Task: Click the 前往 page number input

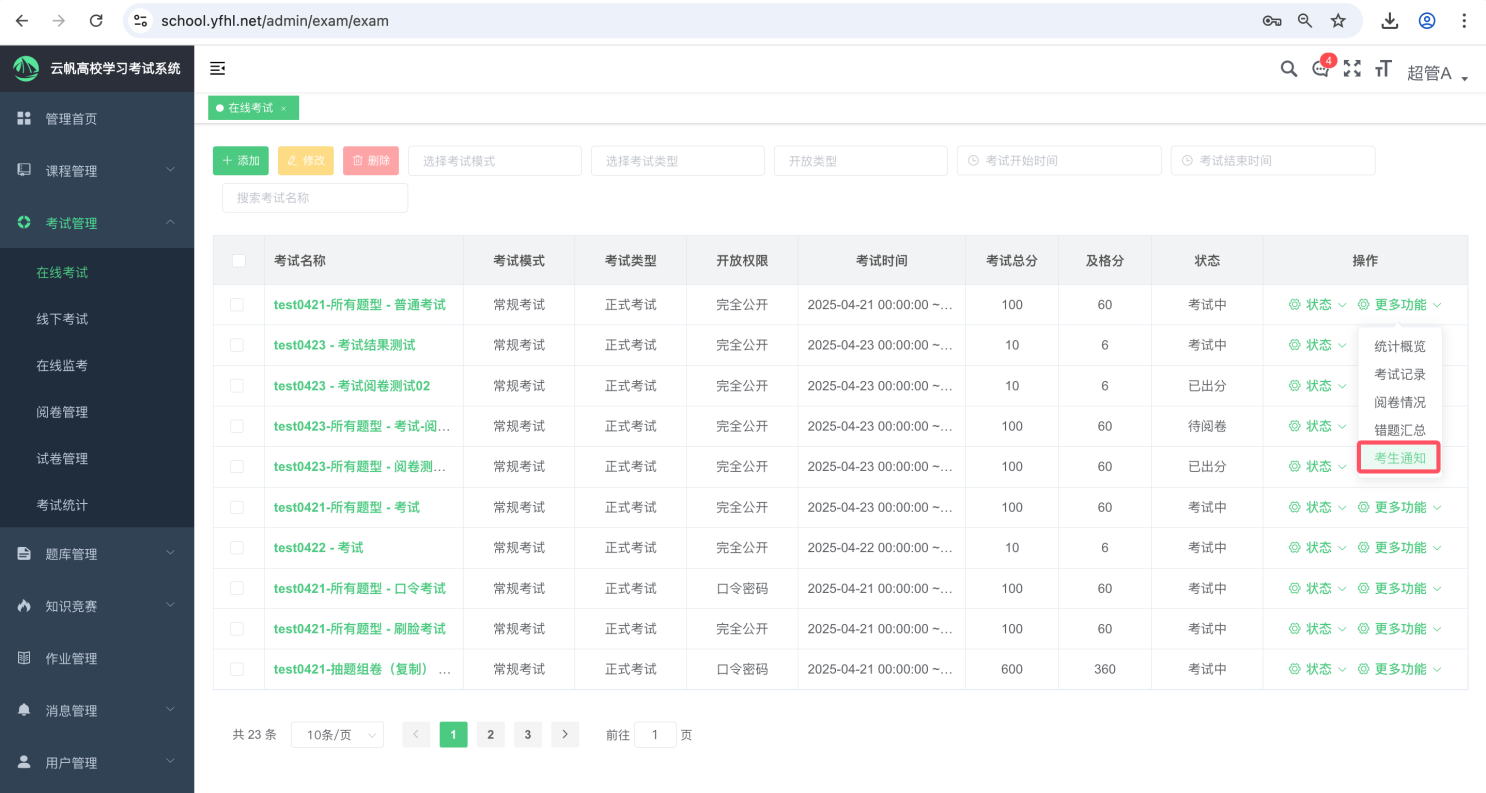Action: click(655, 735)
